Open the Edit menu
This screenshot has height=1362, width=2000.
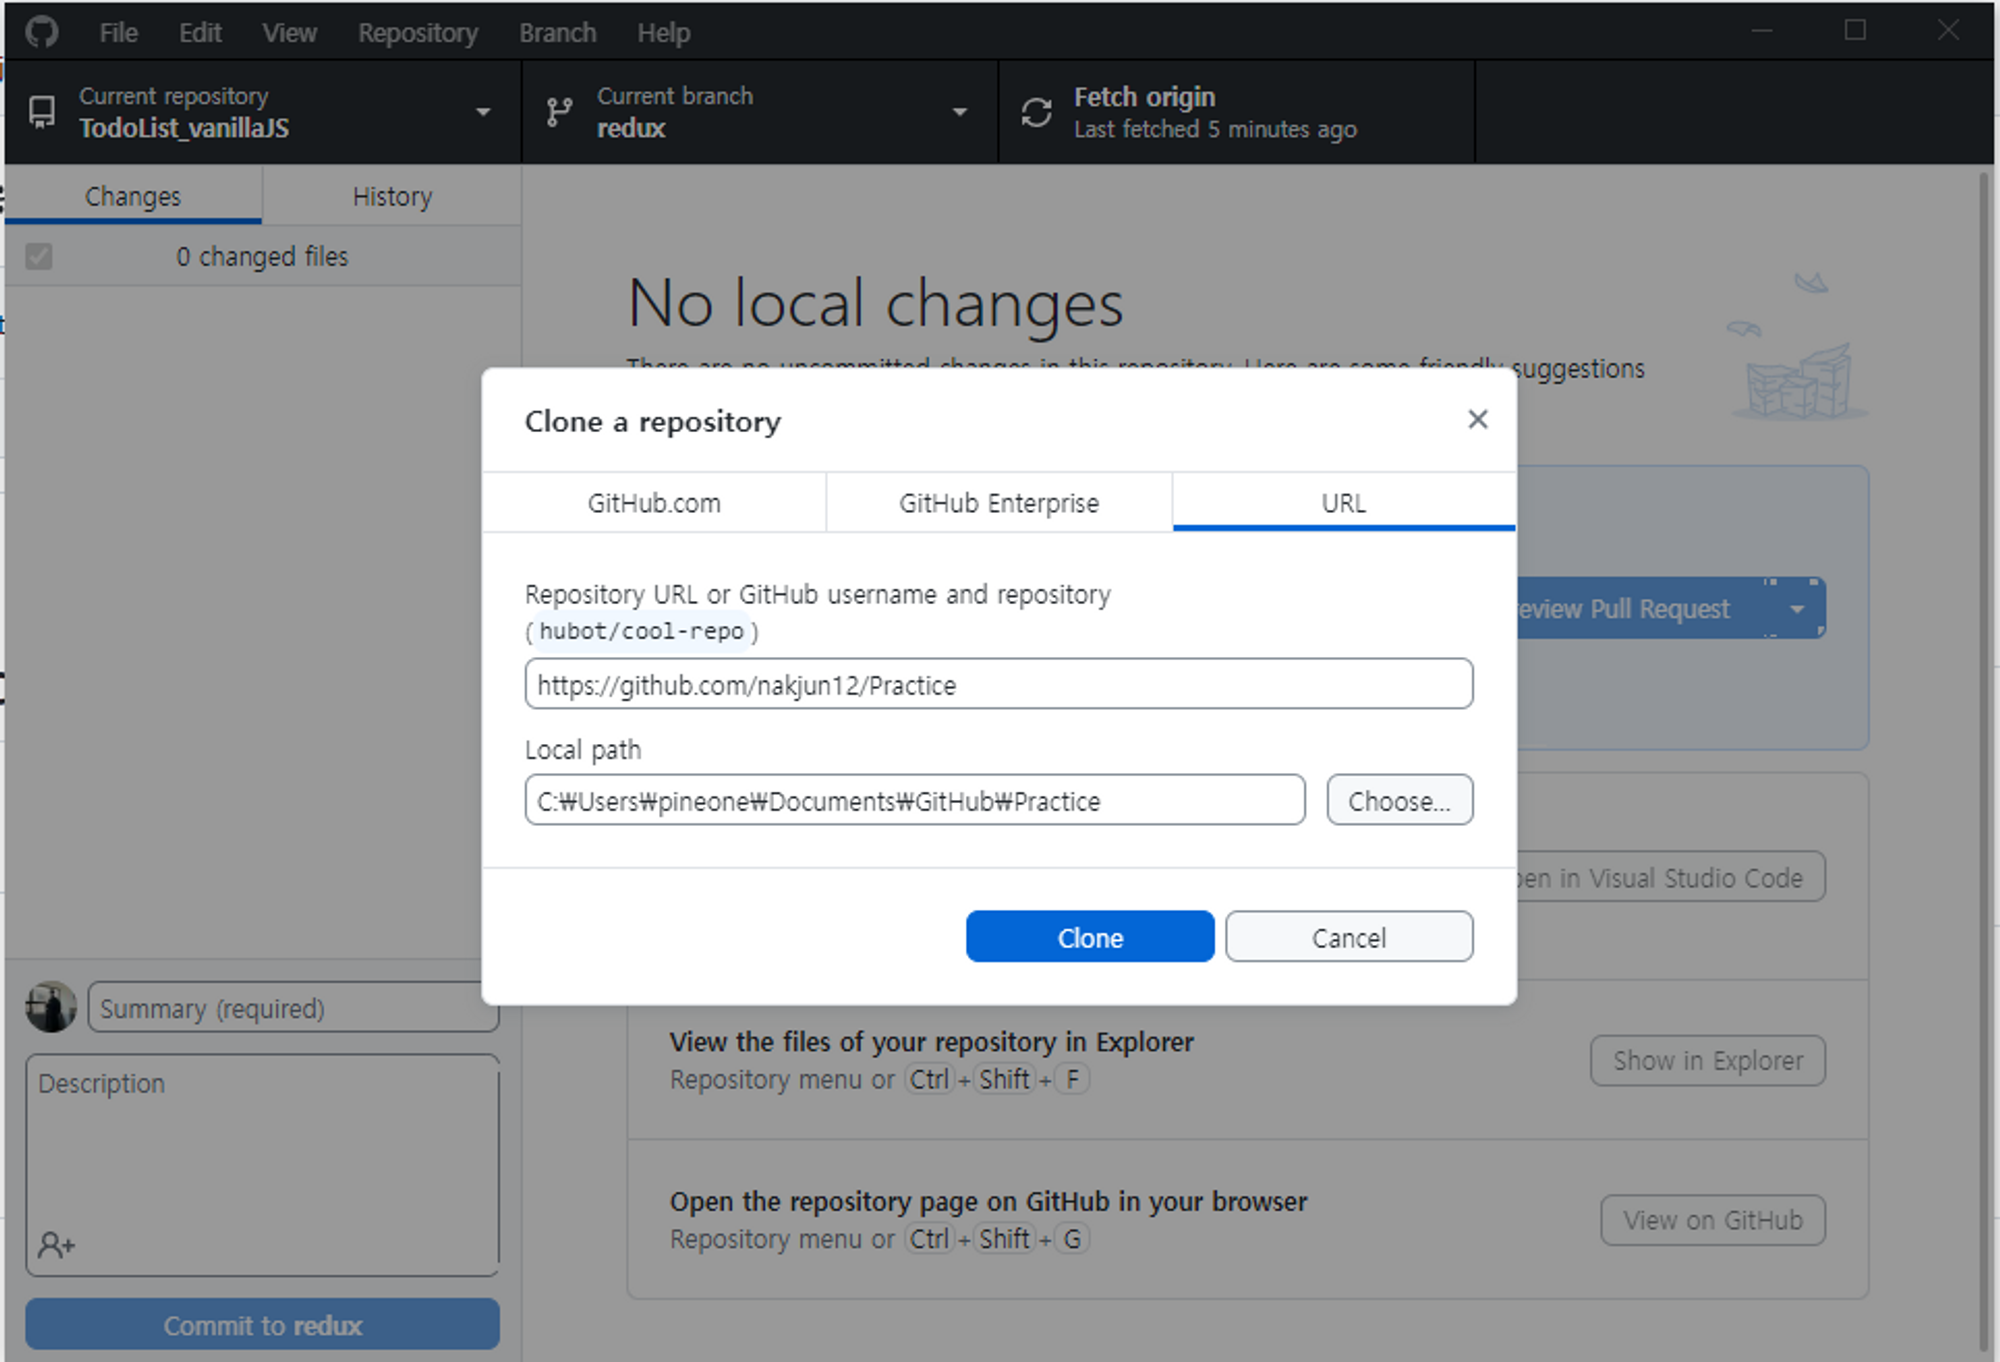(200, 33)
